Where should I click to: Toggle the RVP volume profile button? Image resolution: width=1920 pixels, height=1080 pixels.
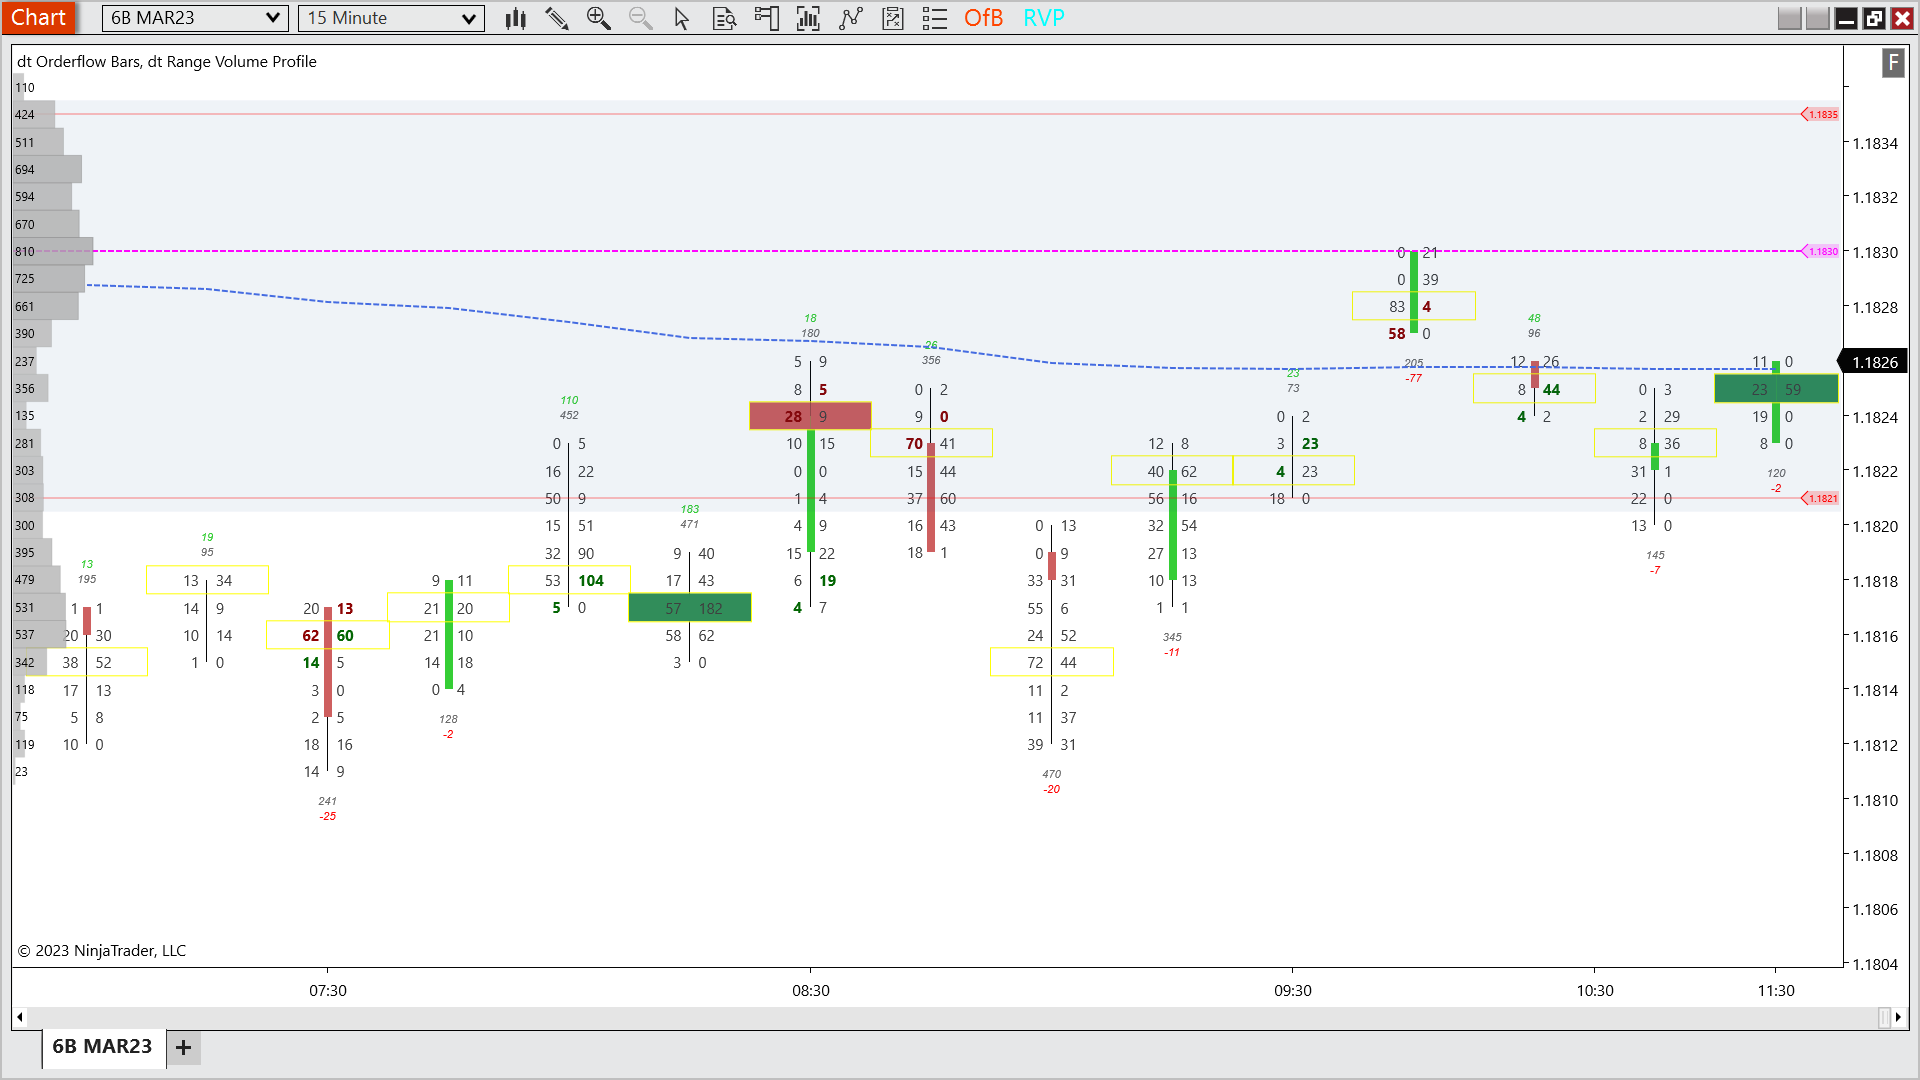point(1044,18)
